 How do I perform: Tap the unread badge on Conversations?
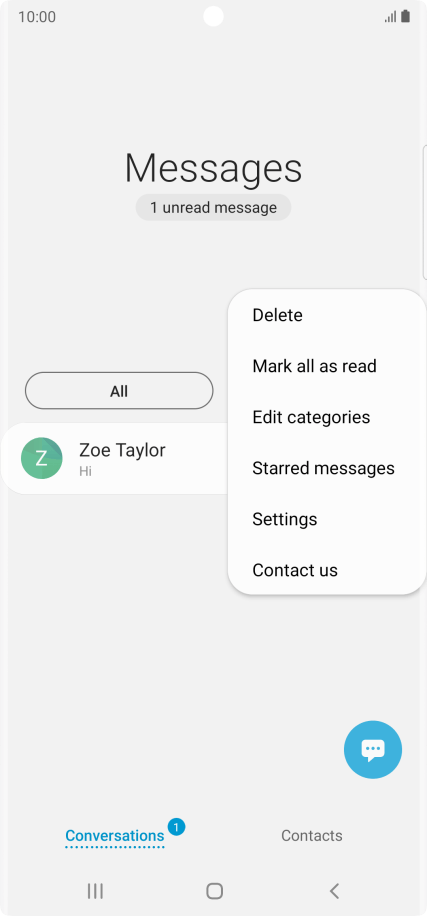176,827
